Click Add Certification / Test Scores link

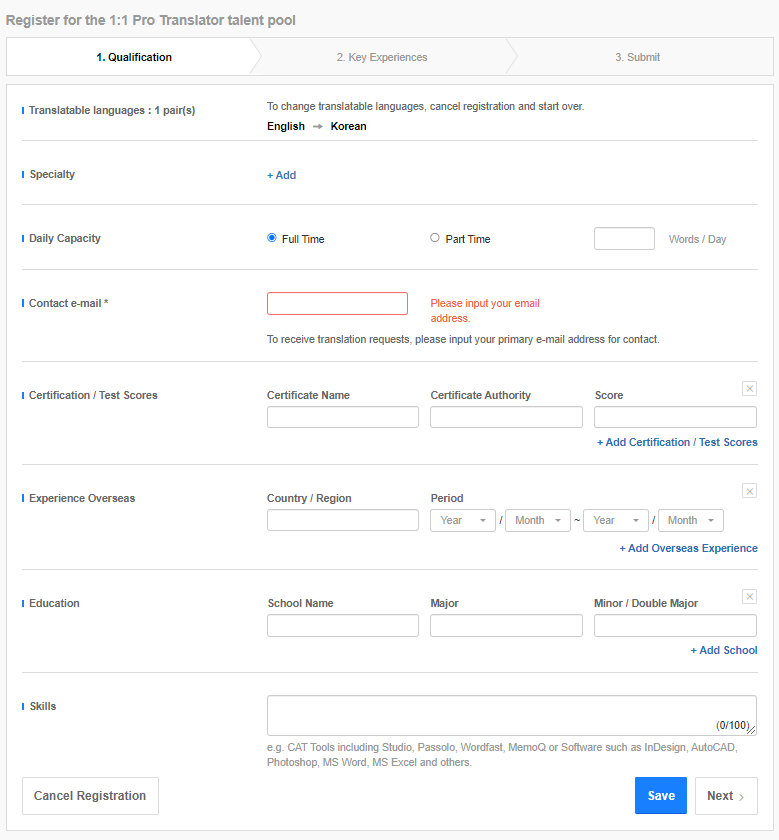point(677,442)
